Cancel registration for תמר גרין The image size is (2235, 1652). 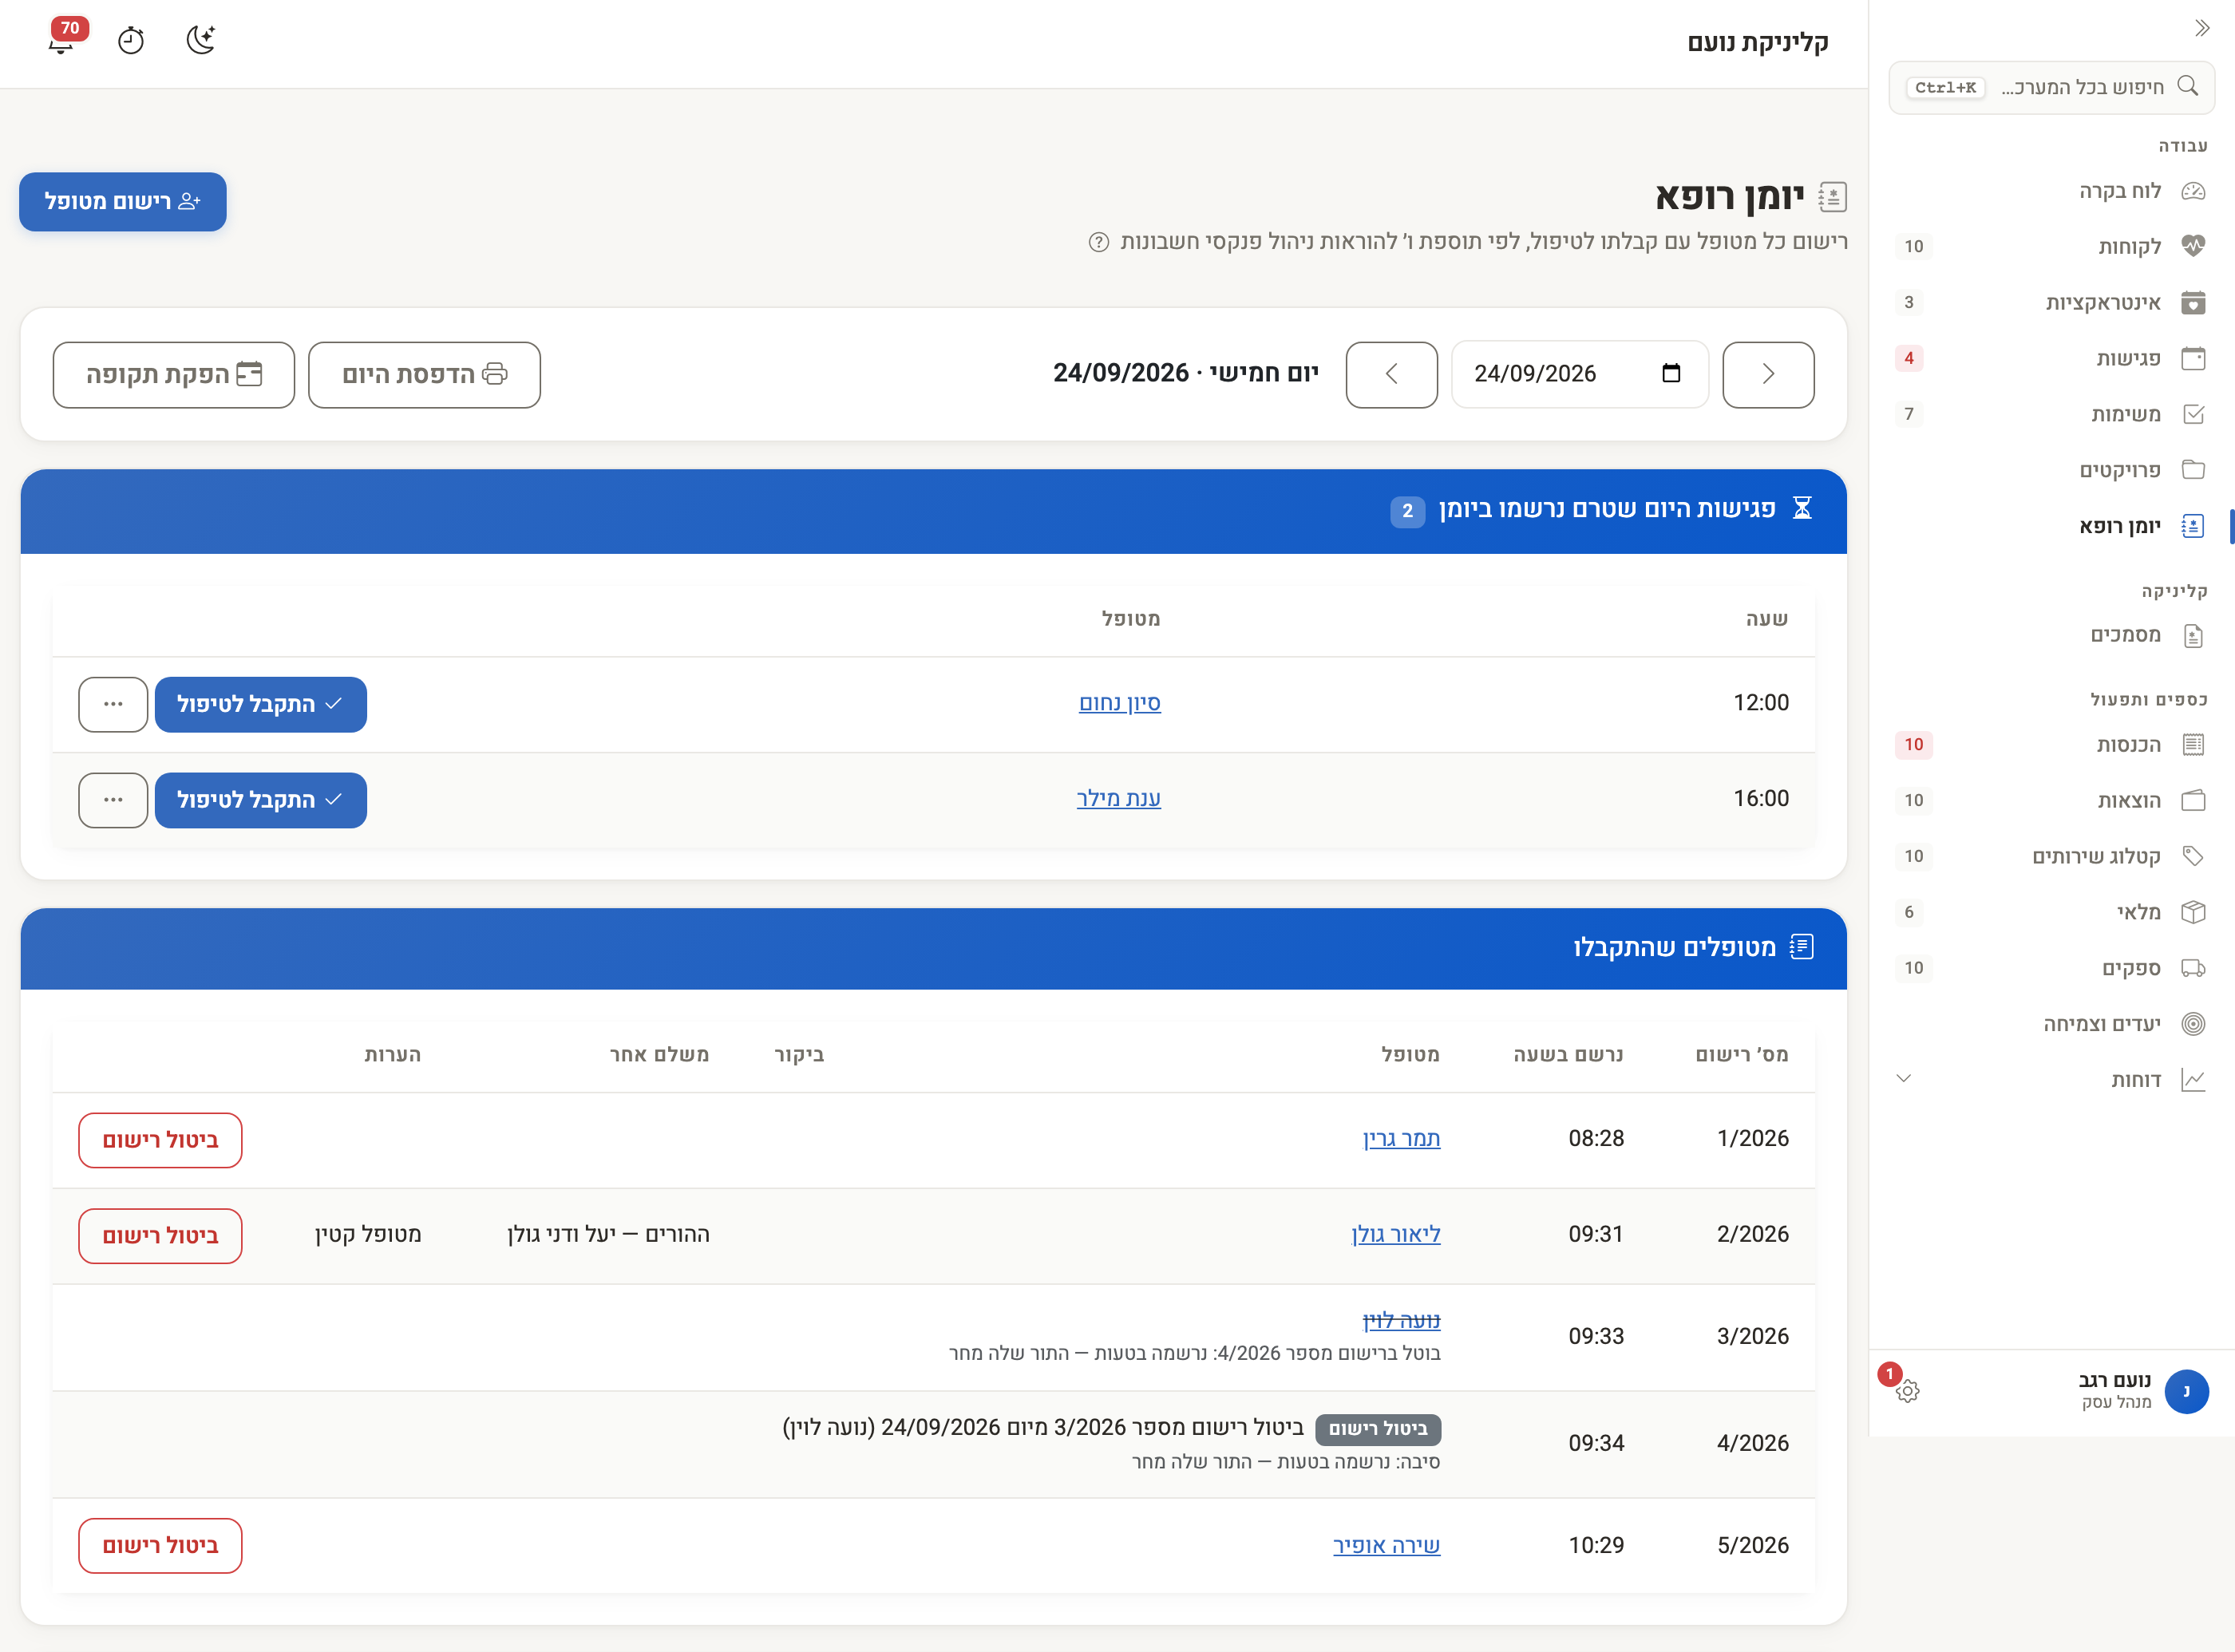pos(160,1141)
